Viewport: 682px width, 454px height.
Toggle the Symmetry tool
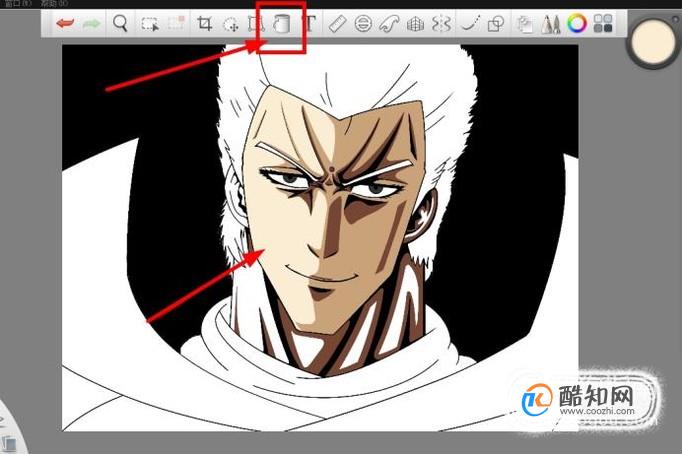[x=441, y=24]
